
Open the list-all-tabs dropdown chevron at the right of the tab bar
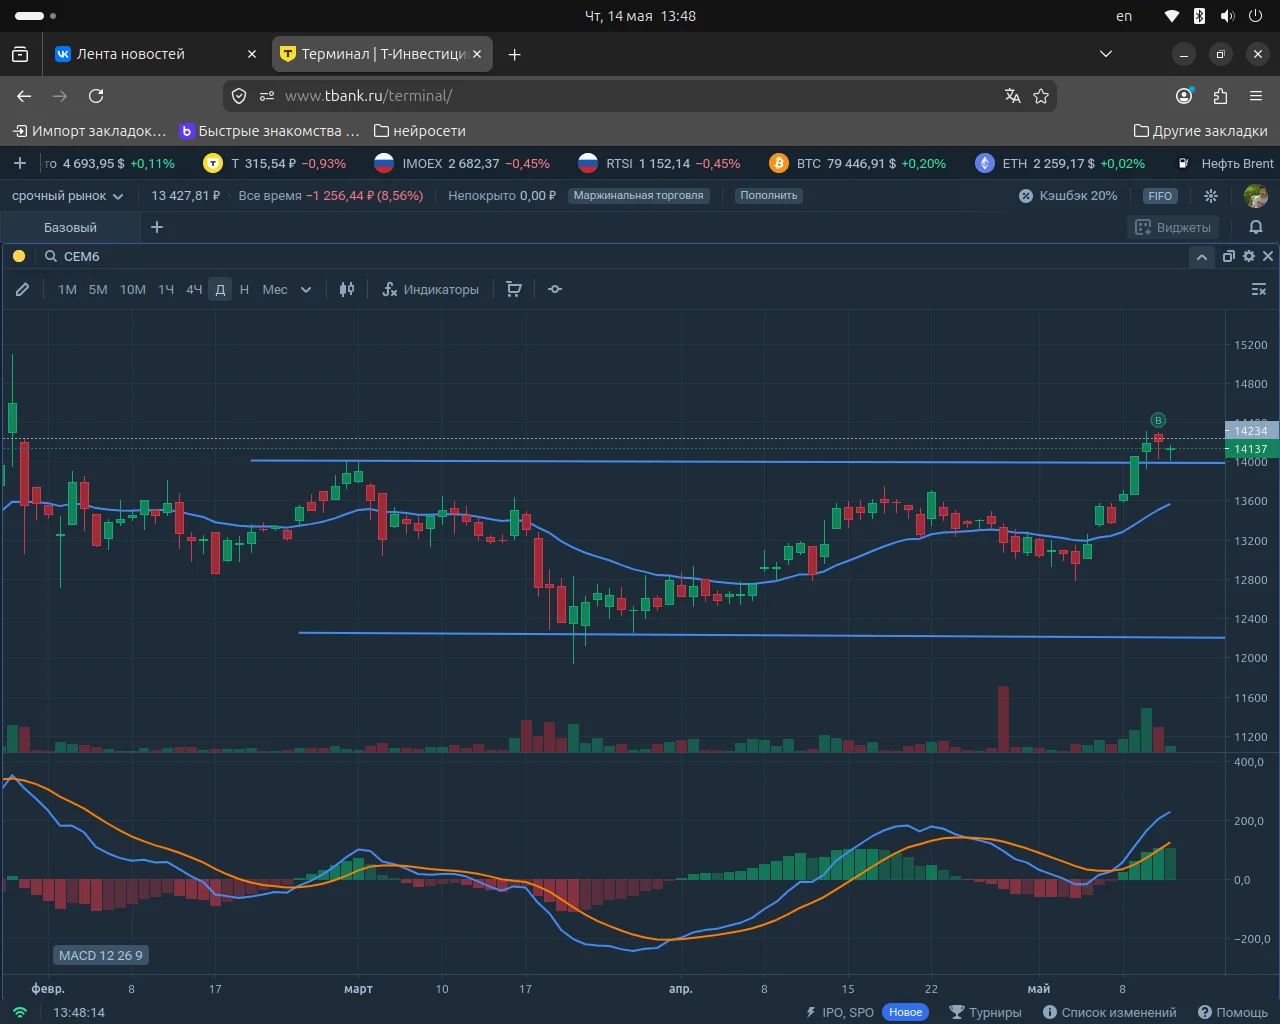point(1106,54)
